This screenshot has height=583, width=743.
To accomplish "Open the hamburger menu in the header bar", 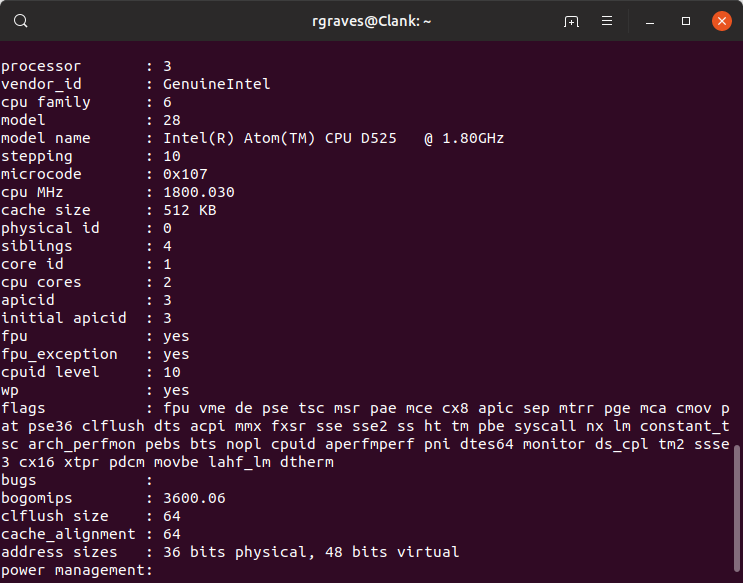I will click(607, 21).
